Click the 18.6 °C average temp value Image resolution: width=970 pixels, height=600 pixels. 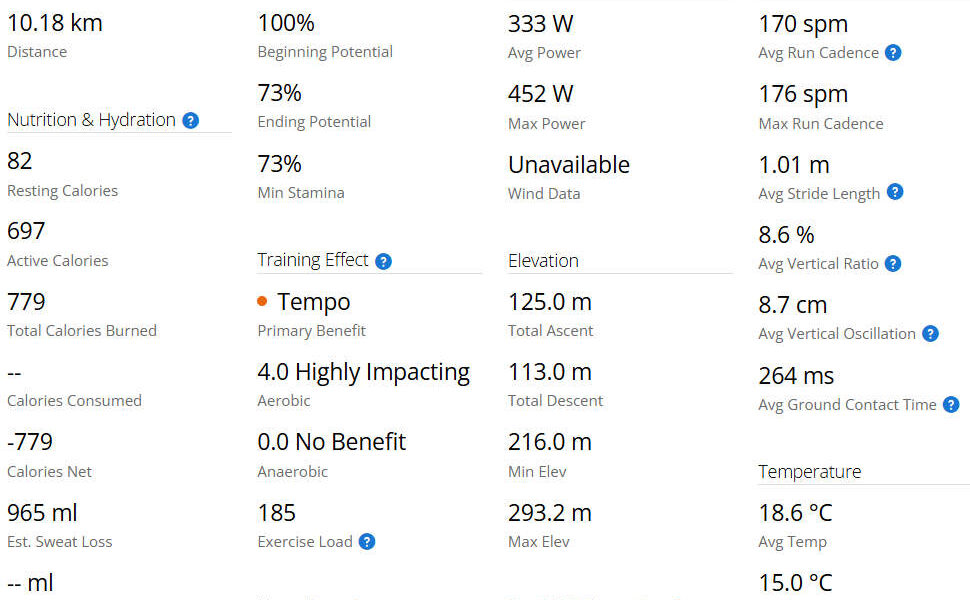point(795,513)
